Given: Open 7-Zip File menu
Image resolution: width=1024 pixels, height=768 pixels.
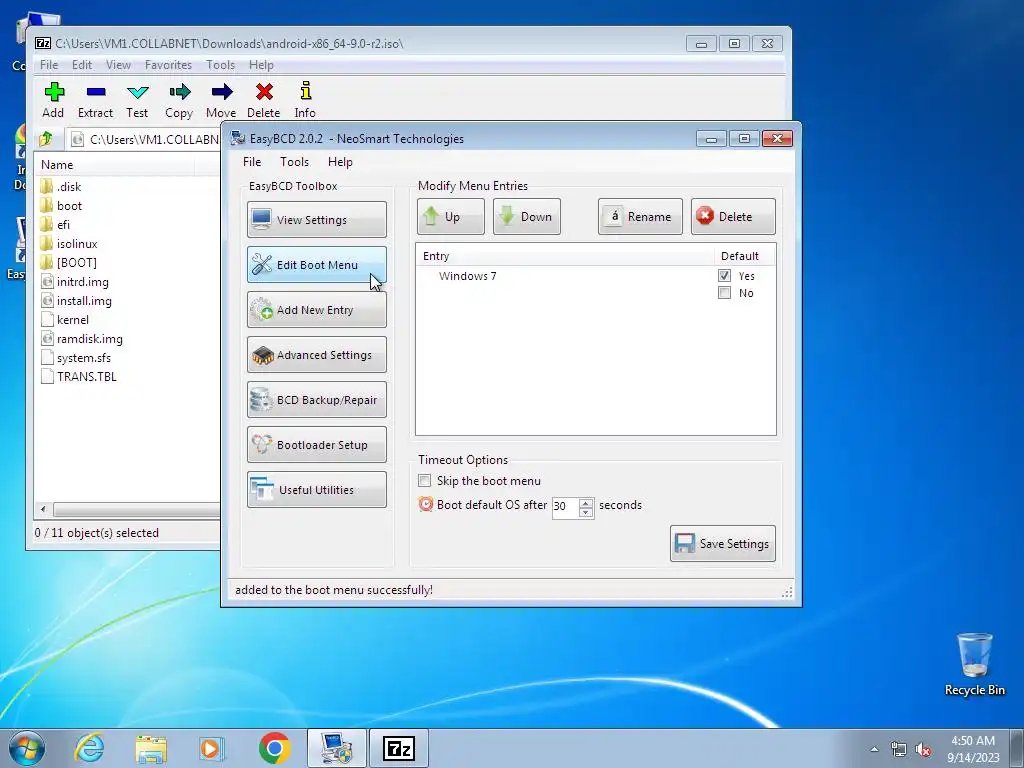Looking at the screenshot, I should click(x=49, y=65).
